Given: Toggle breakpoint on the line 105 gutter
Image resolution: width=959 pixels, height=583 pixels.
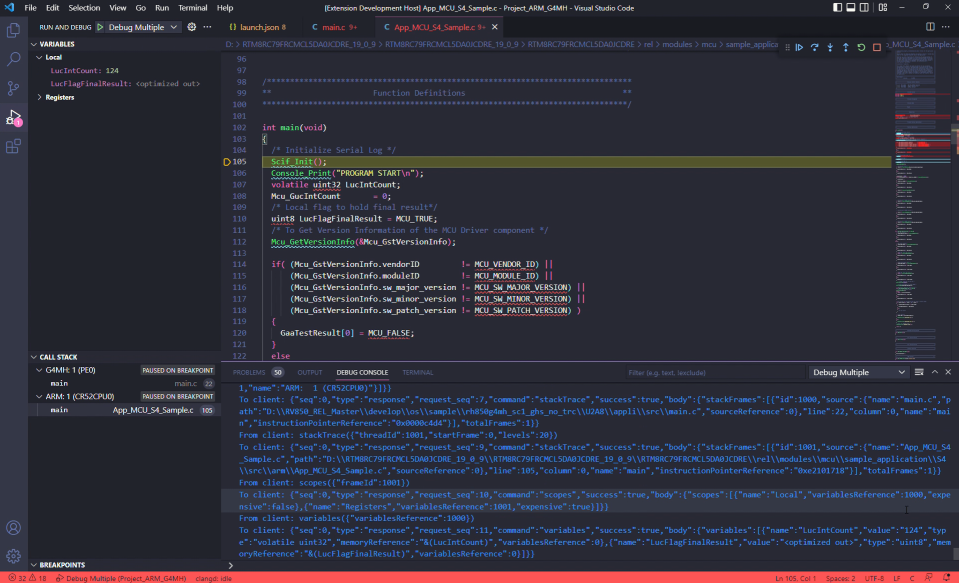Looking at the screenshot, I should [228, 161].
